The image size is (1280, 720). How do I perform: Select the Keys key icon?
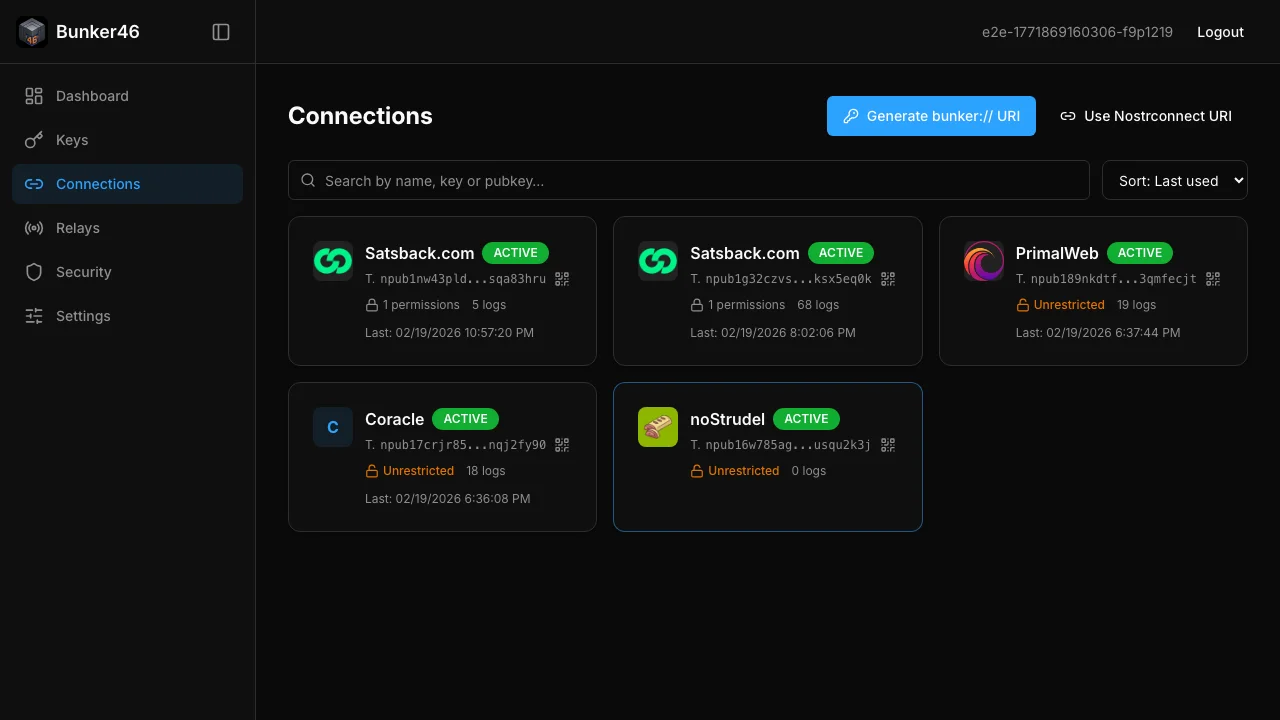(x=33, y=139)
